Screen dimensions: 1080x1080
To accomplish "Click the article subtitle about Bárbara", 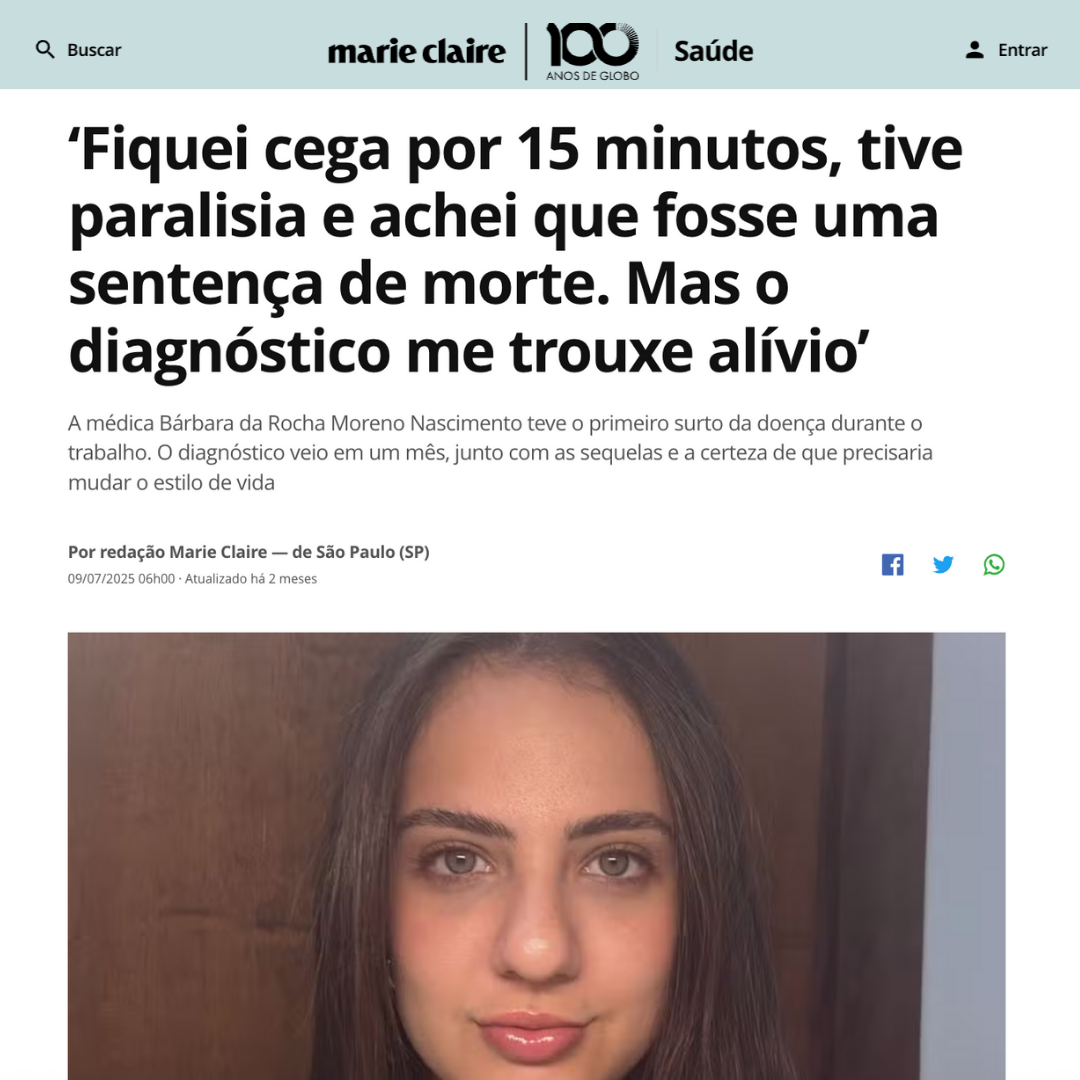I will pyautogui.click(x=500, y=453).
